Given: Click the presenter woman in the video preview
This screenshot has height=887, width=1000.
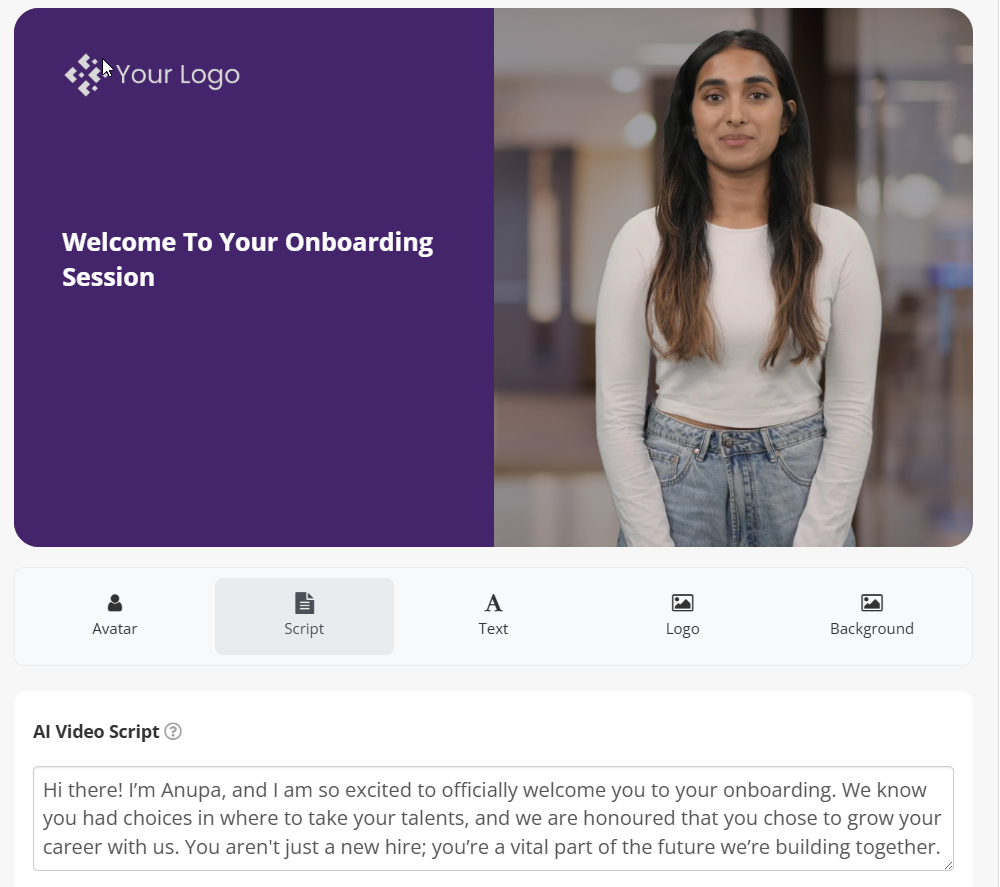Looking at the screenshot, I should point(740,287).
